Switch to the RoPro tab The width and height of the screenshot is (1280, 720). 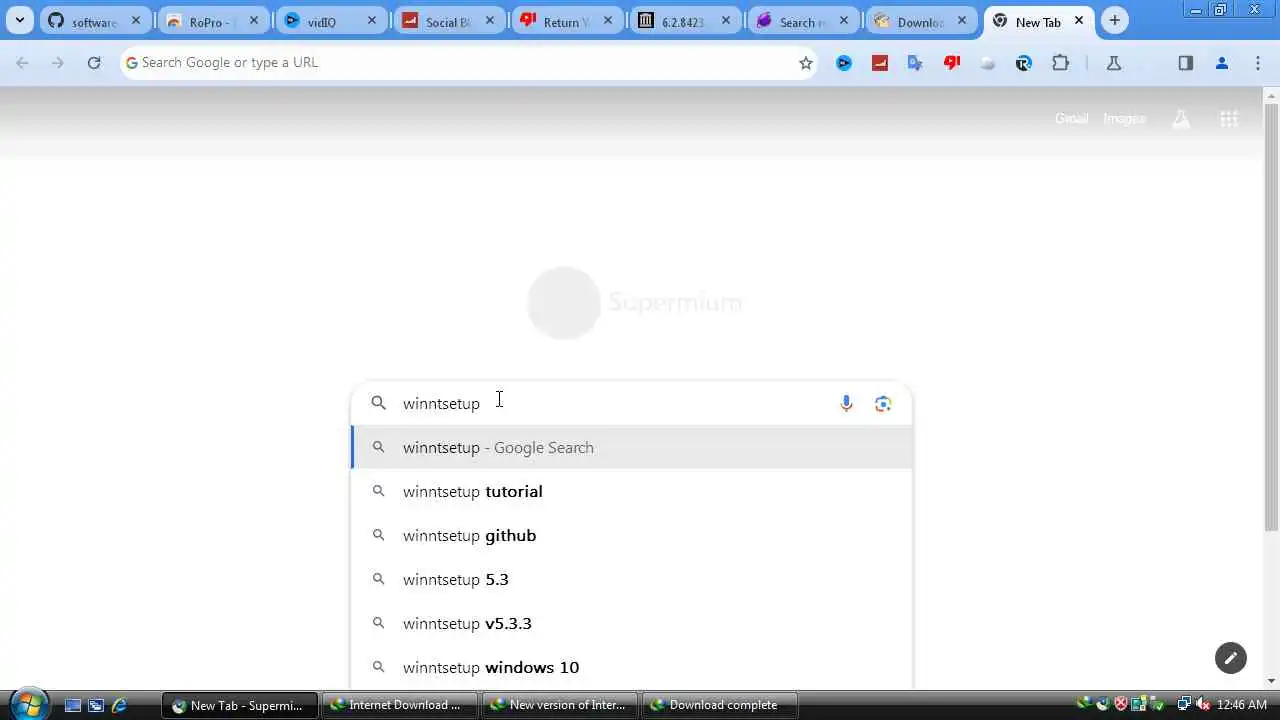pyautogui.click(x=213, y=21)
